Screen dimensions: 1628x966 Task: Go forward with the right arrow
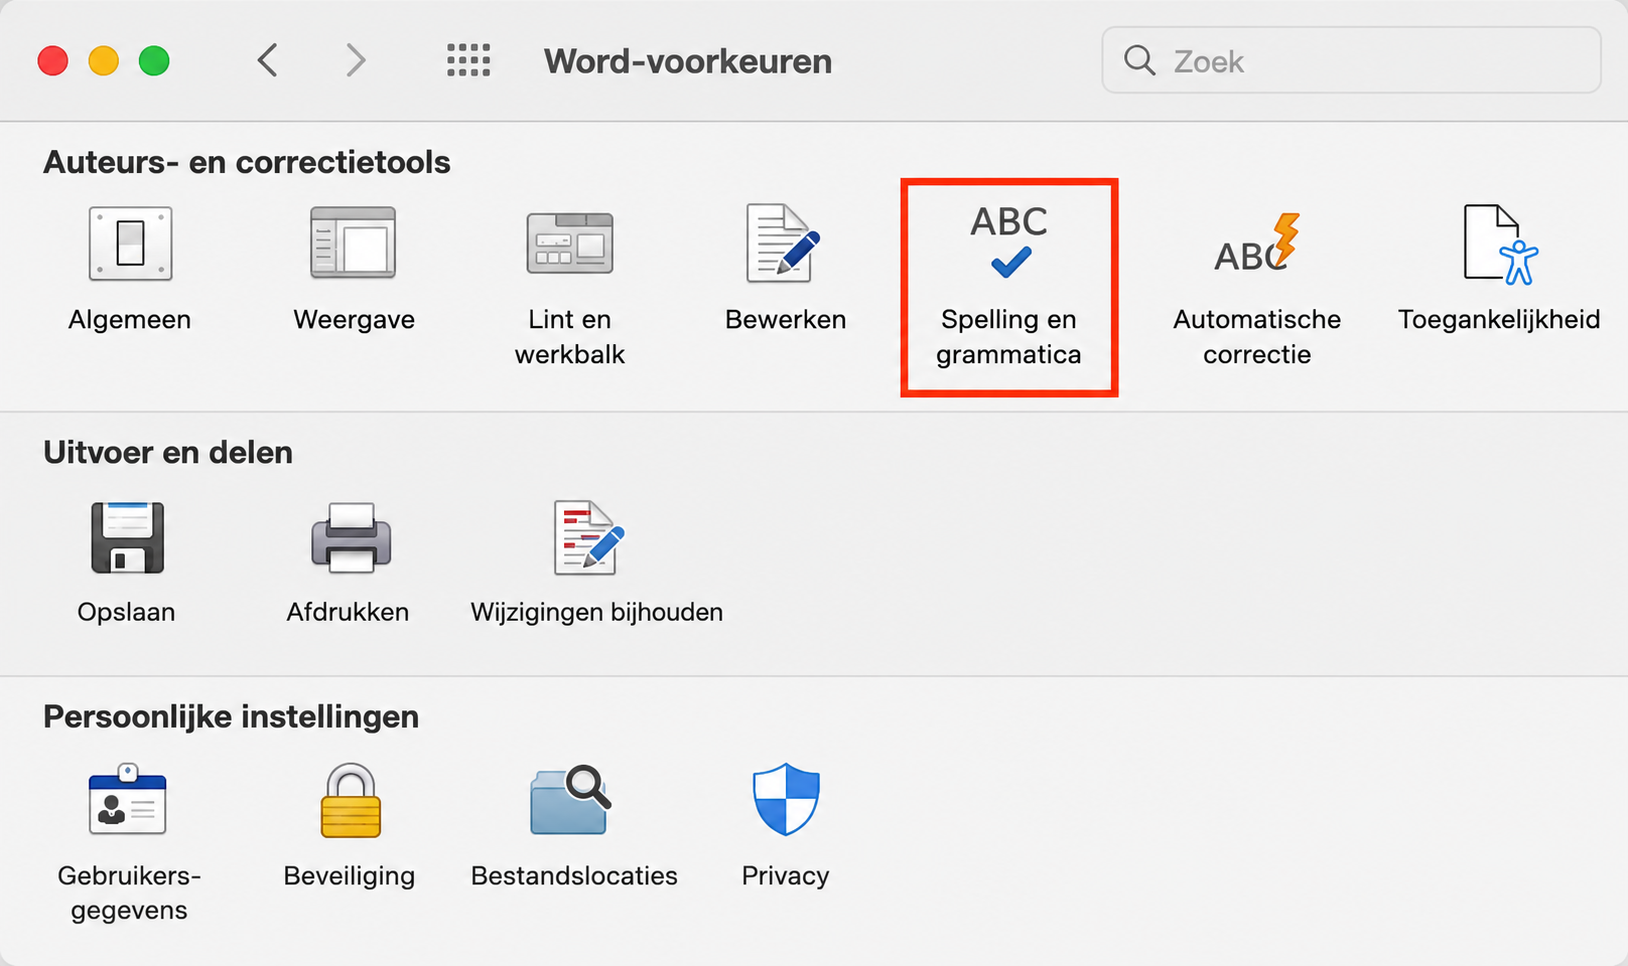[x=355, y=61]
